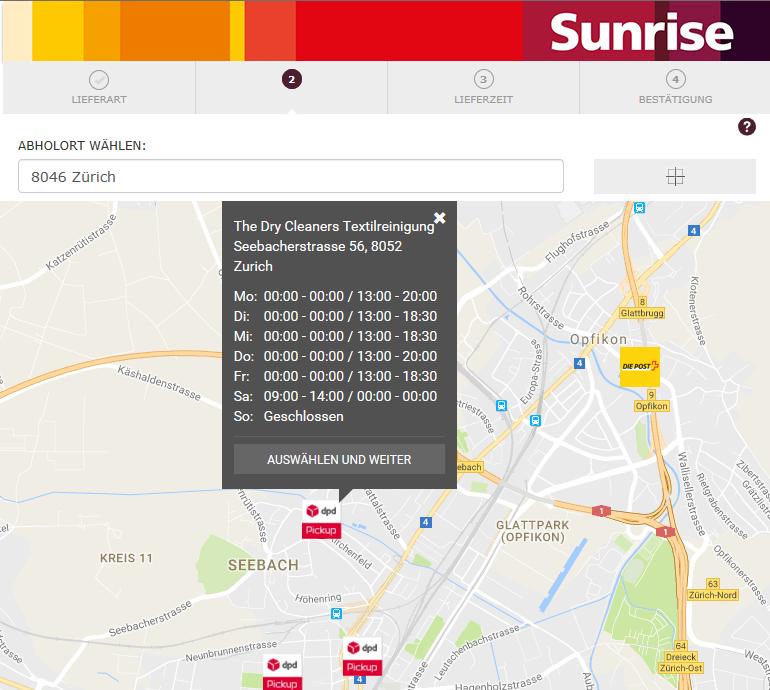The height and width of the screenshot is (690, 770).
Task: Click AUSWÄHLEN UND WEITER button
Action: 339,459
